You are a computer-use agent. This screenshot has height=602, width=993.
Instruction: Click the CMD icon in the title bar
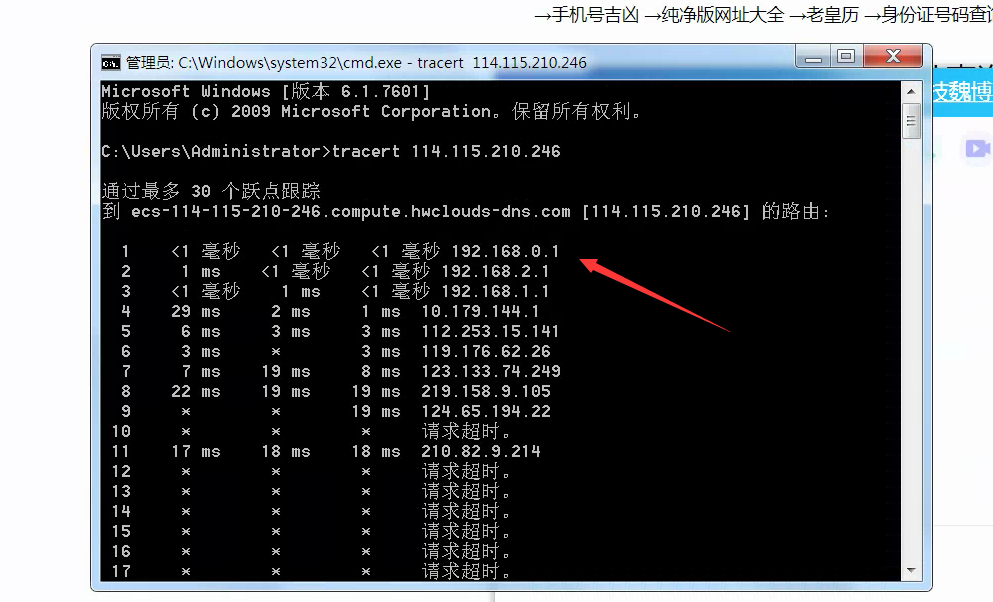tap(110, 61)
